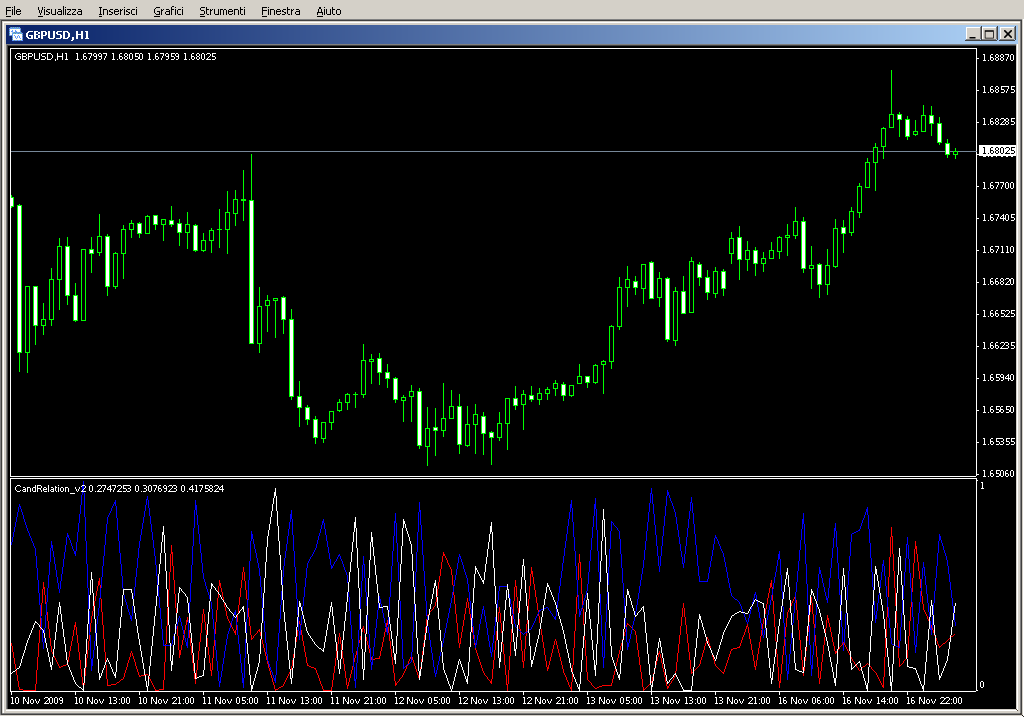The width and height of the screenshot is (1024, 717).
Task: Click the 1.66235 price scale value
Action: click(x=998, y=345)
